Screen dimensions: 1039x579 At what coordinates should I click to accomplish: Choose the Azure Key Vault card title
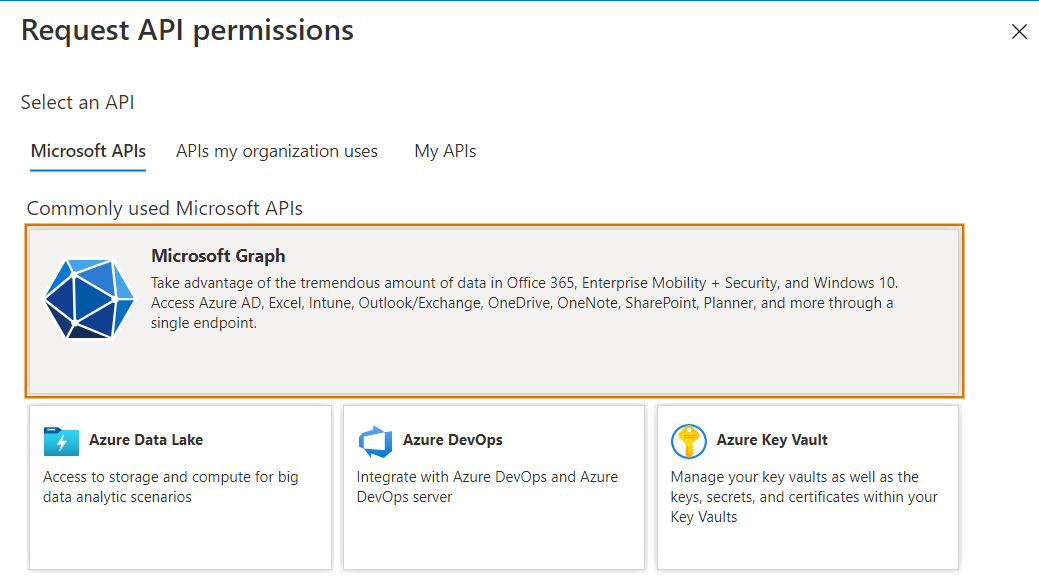[772, 440]
